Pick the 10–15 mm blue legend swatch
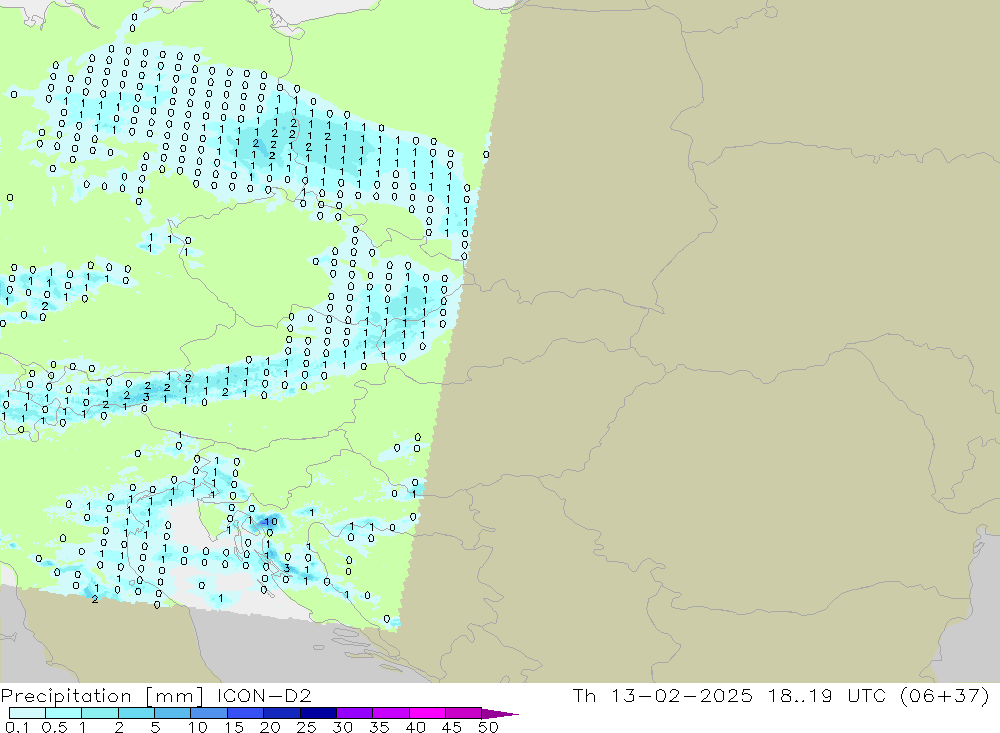The image size is (1000, 733). click(209, 713)
